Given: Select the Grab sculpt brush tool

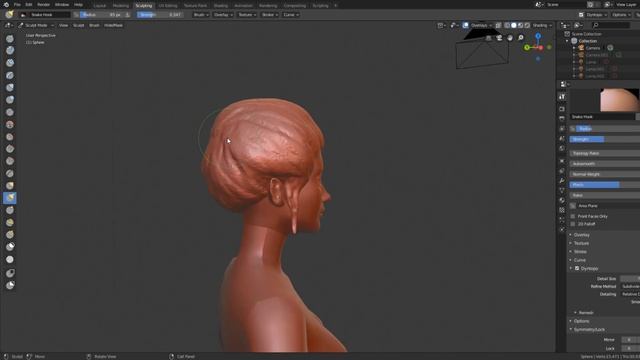Looking at the screenshot, I should click(x=10, y=186).
